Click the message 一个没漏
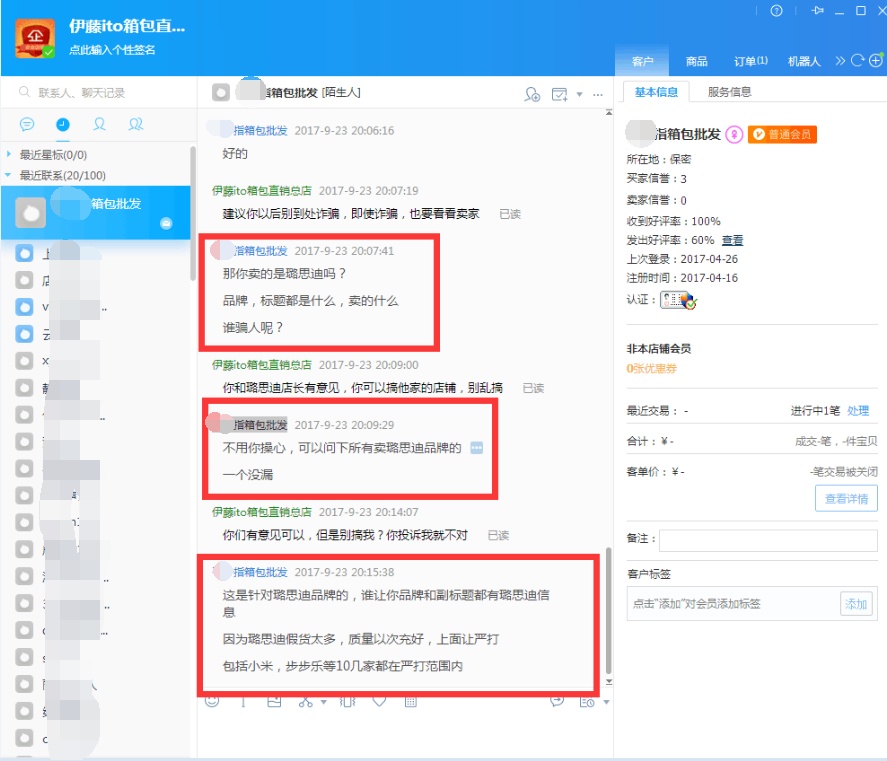887x761 pixels. click(248, 474)
